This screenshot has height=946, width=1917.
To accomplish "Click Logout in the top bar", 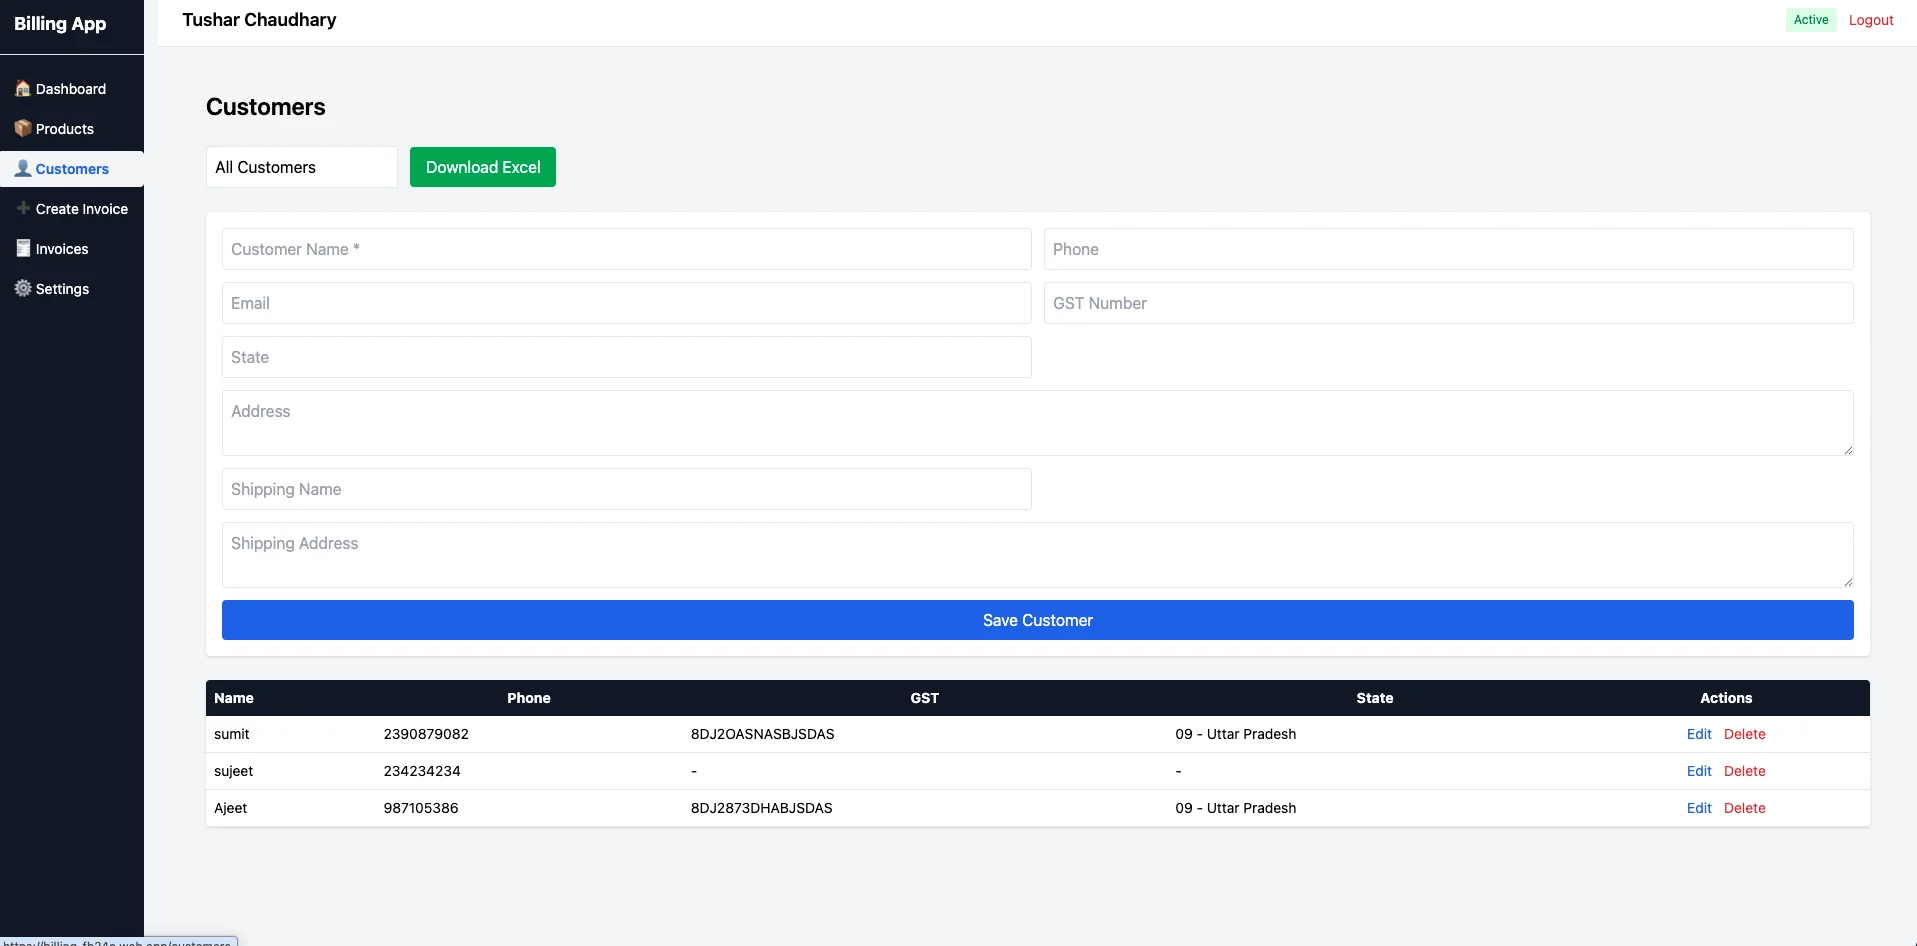I will point(1871,19).
